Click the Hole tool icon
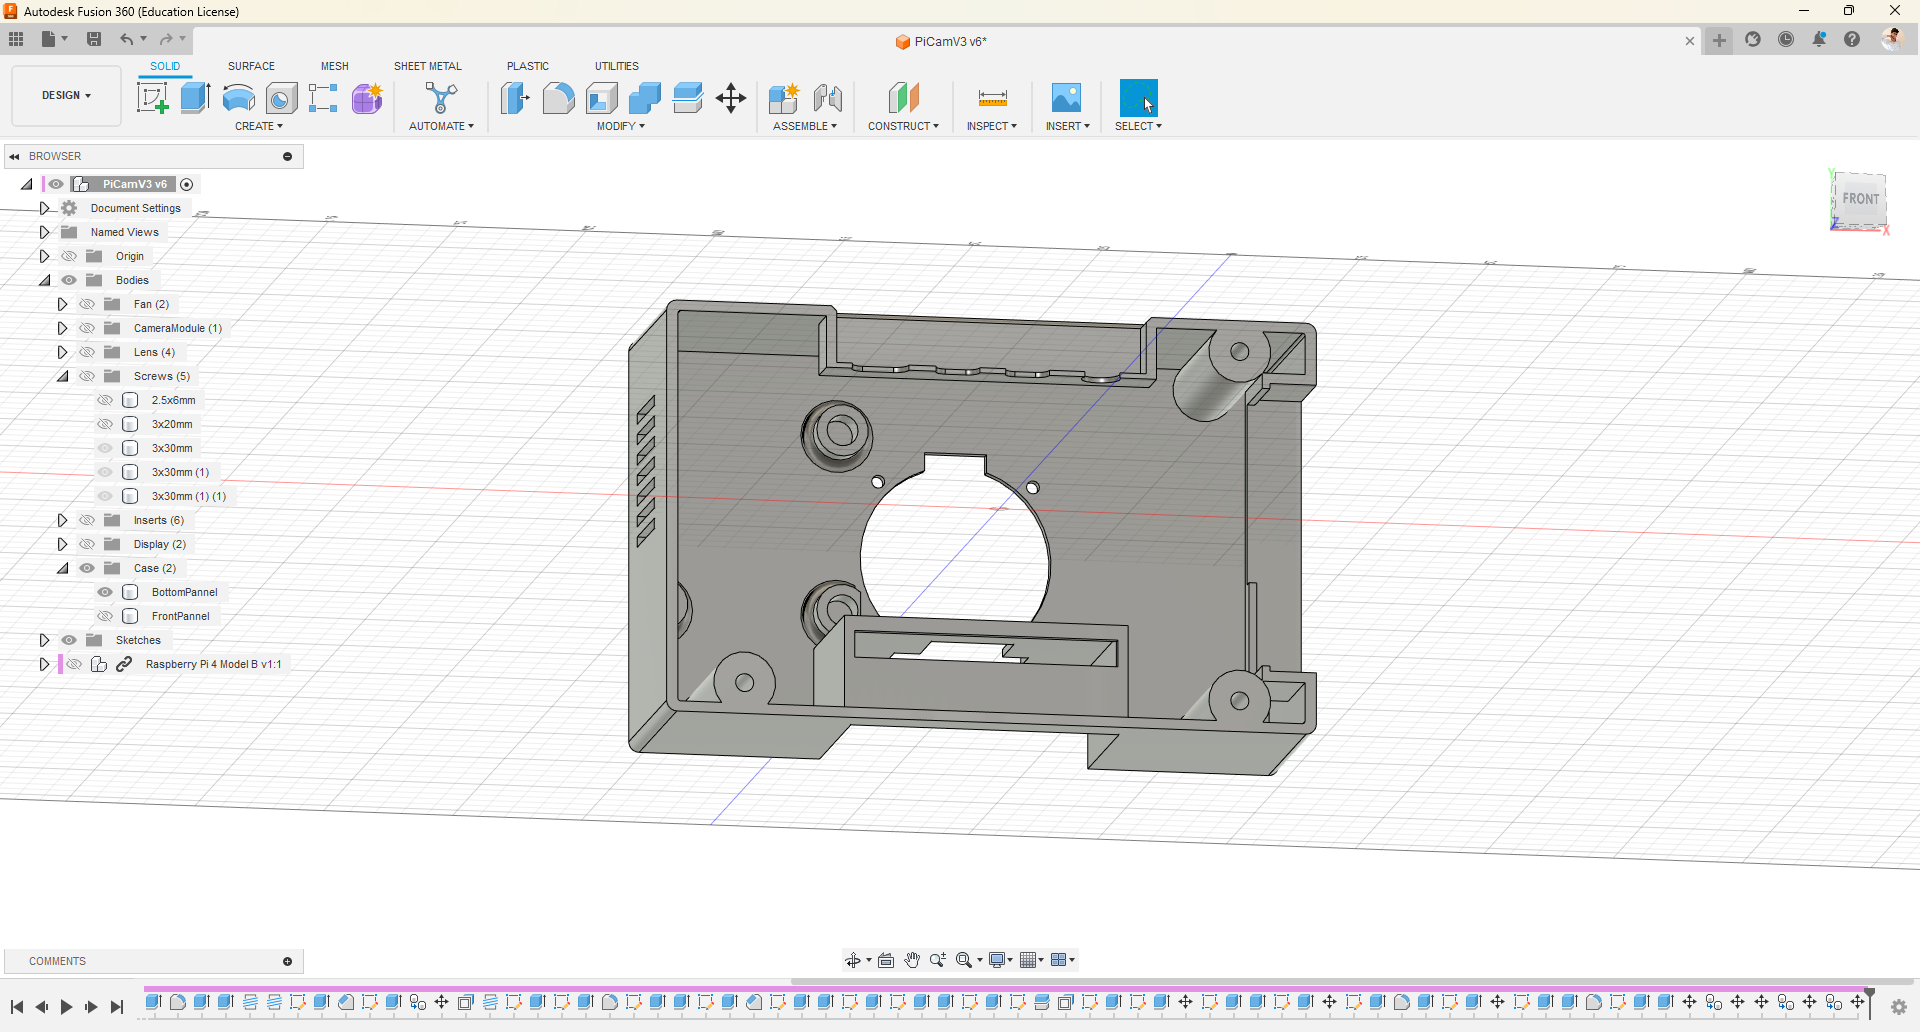The height and width of the screenshot is (1032, 1920). coord(281,98)
